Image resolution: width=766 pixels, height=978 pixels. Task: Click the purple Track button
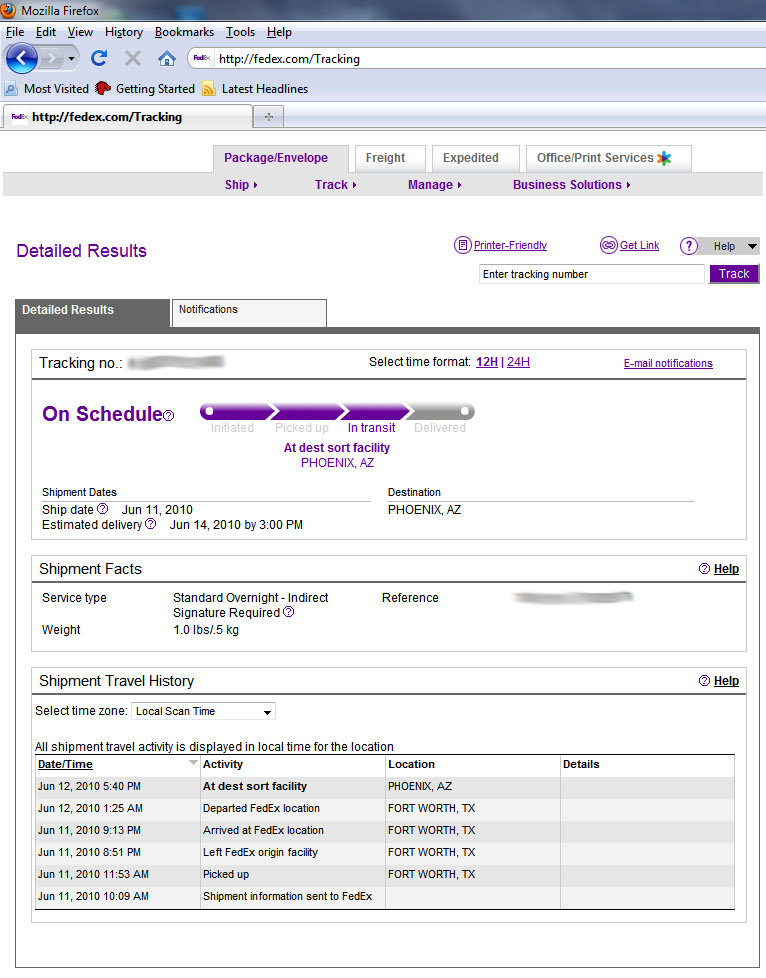[x=733, y=274]
